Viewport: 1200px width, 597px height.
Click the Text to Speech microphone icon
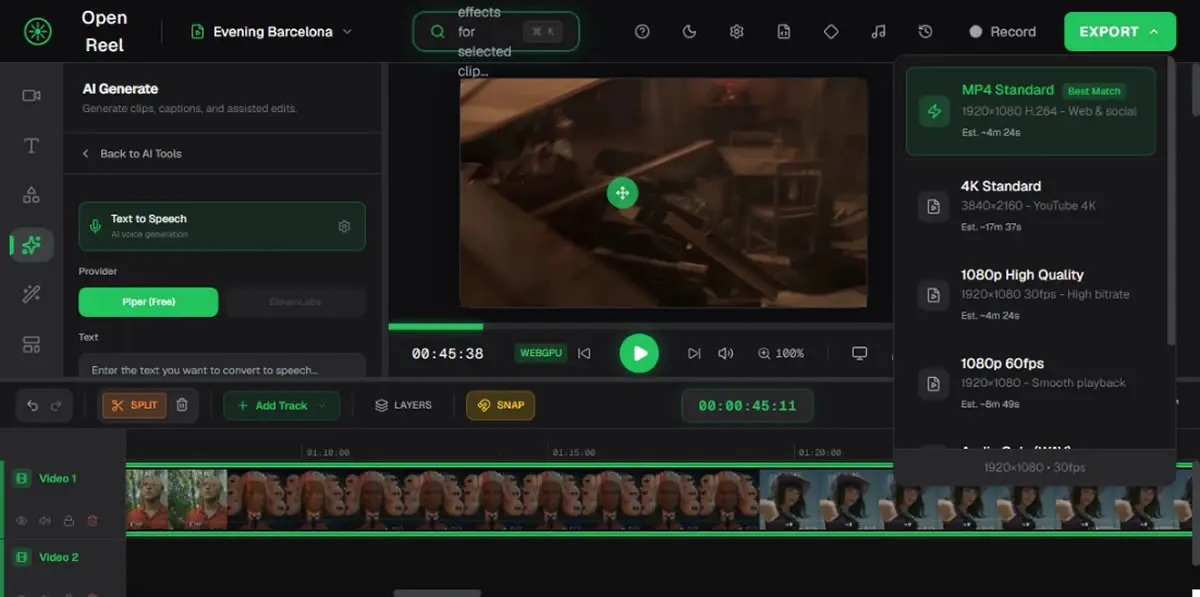pyautogui.click(x=95, y=226)
